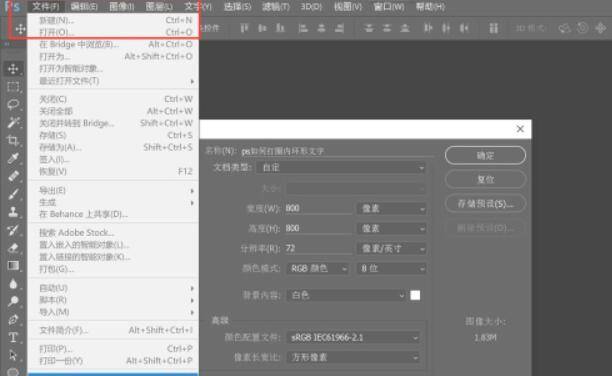The height and width of the screenshot is (376, 612).
Task: Select the Dodge tool
Action: pos(13,301)
